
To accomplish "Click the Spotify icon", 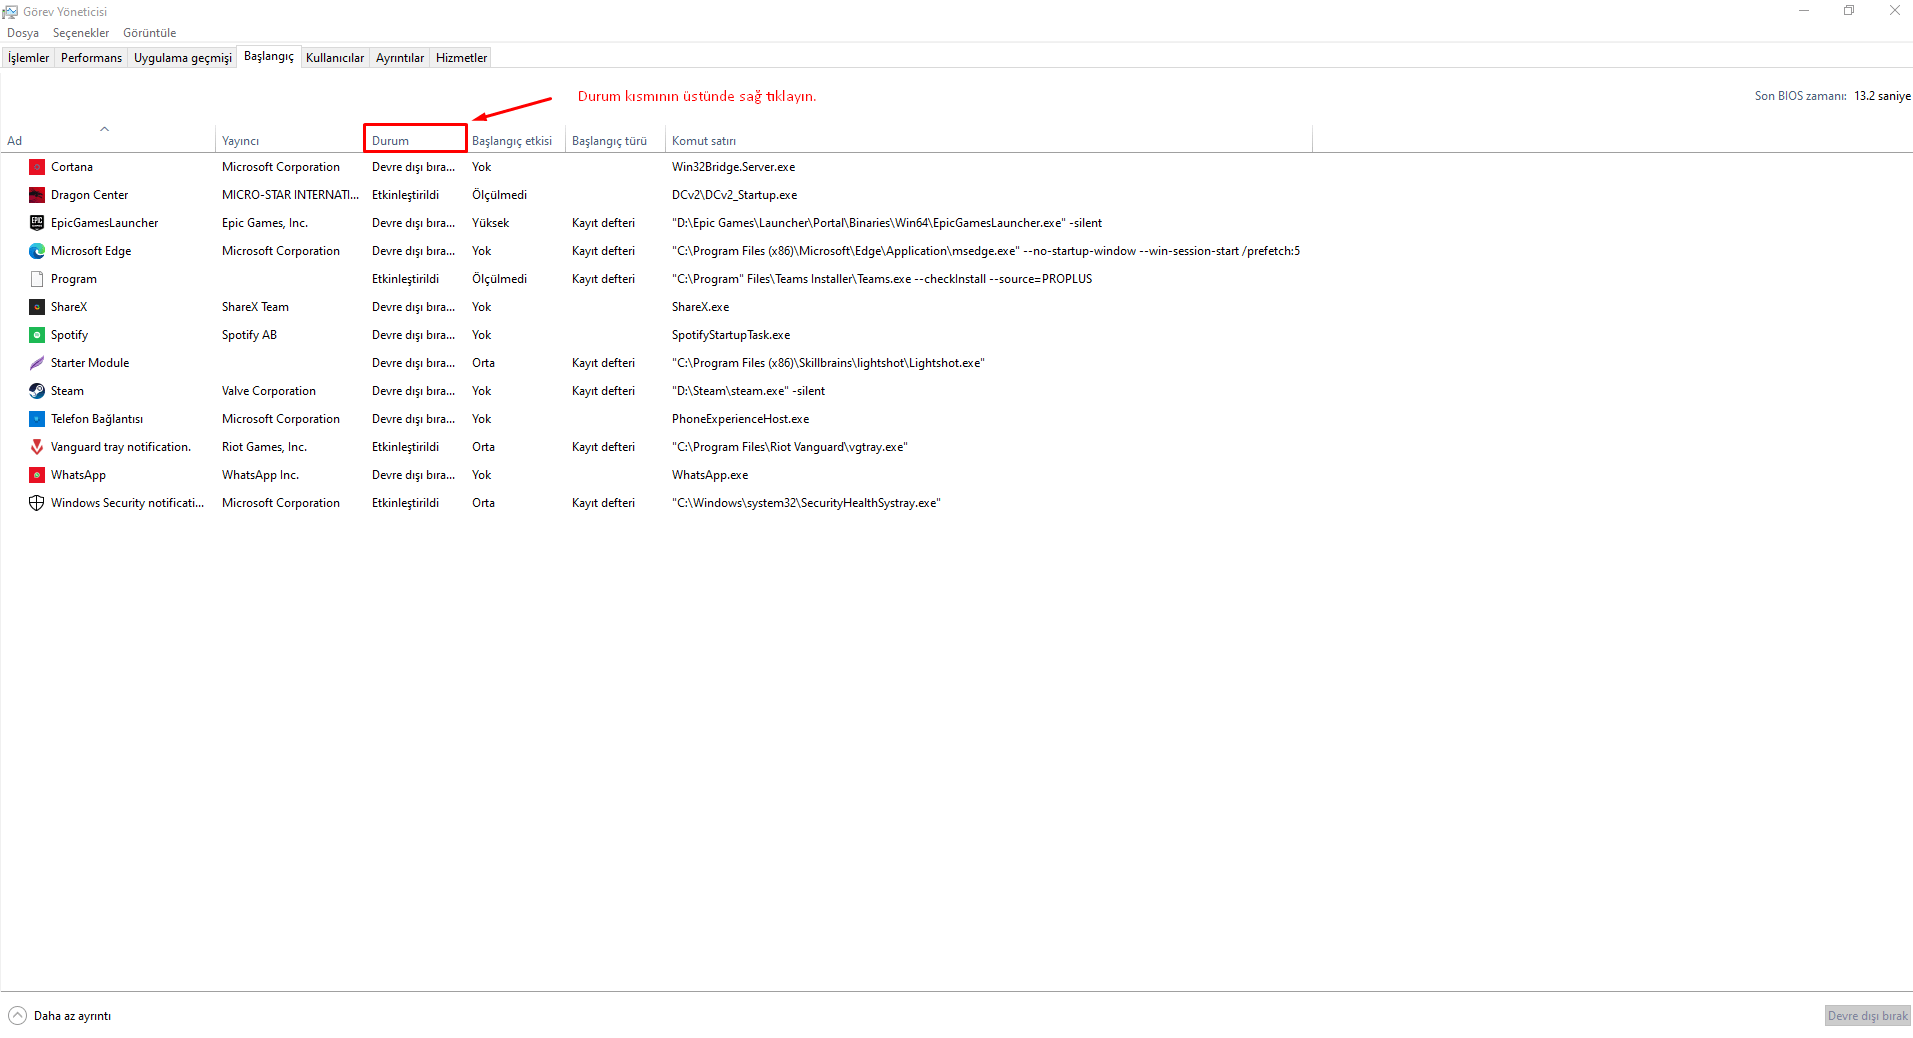I will (x=37, y=335).
